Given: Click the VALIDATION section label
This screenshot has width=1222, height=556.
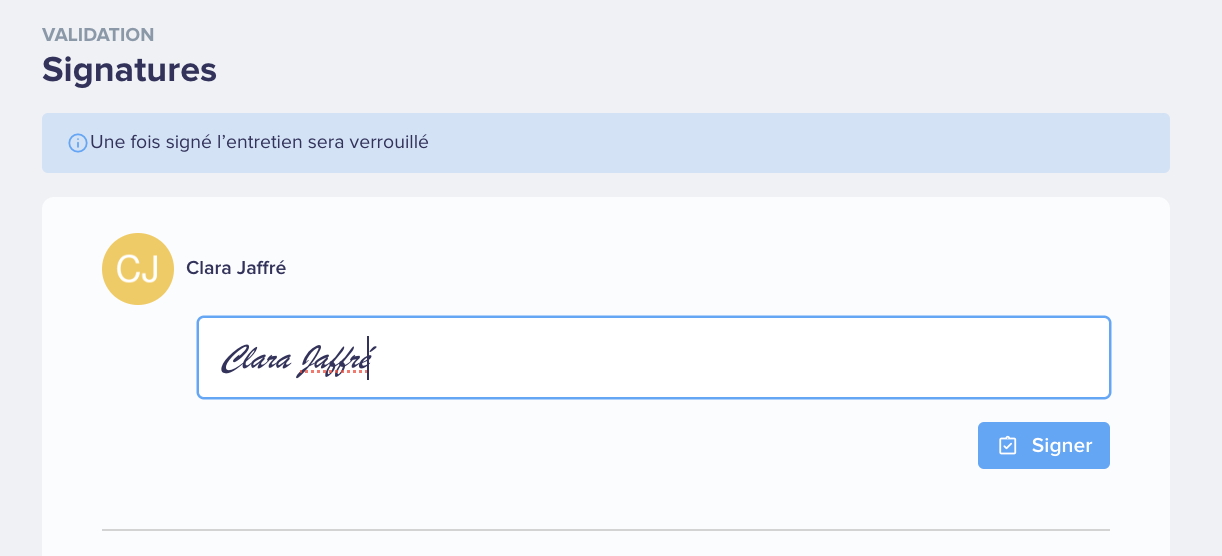Looking at the screenshot, I should coord(98,35).
